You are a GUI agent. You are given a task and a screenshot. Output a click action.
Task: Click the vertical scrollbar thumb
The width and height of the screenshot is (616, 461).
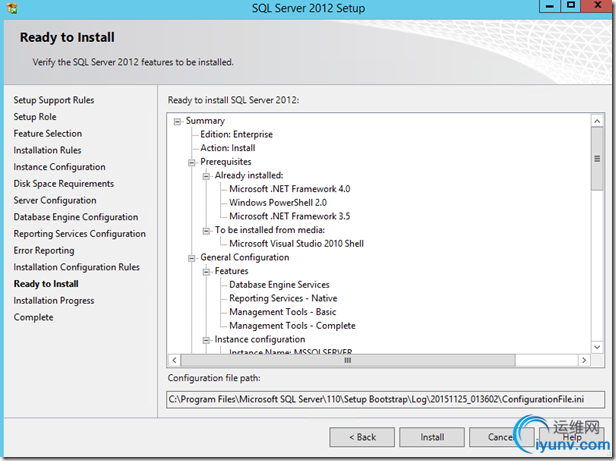click(x=597, y=159)
